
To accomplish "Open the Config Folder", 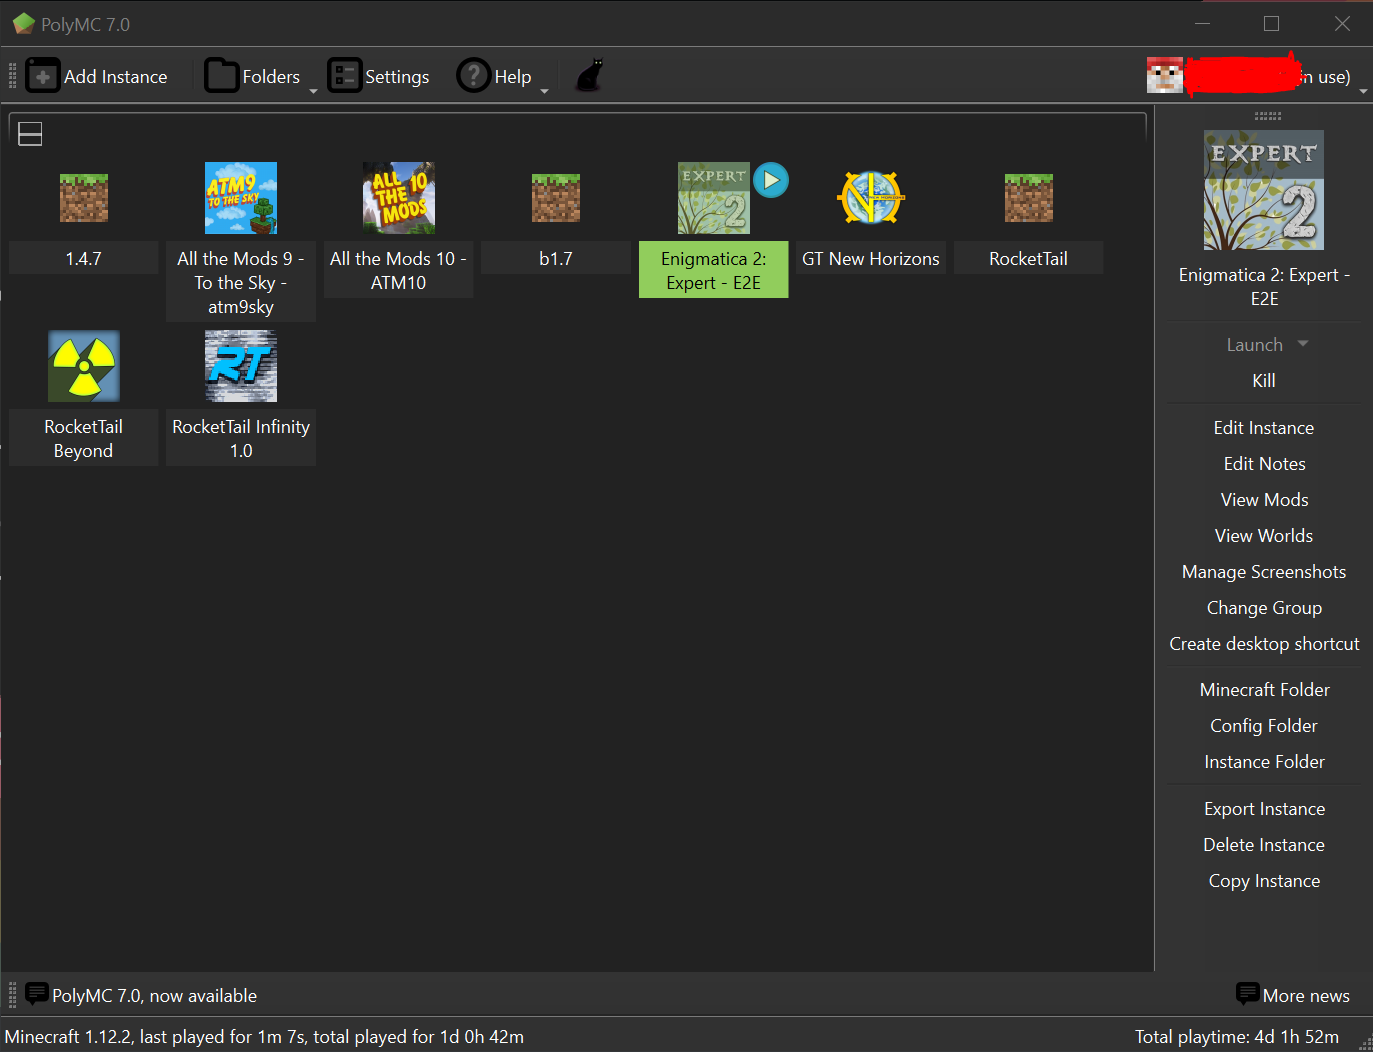I will pos(1264,726).
